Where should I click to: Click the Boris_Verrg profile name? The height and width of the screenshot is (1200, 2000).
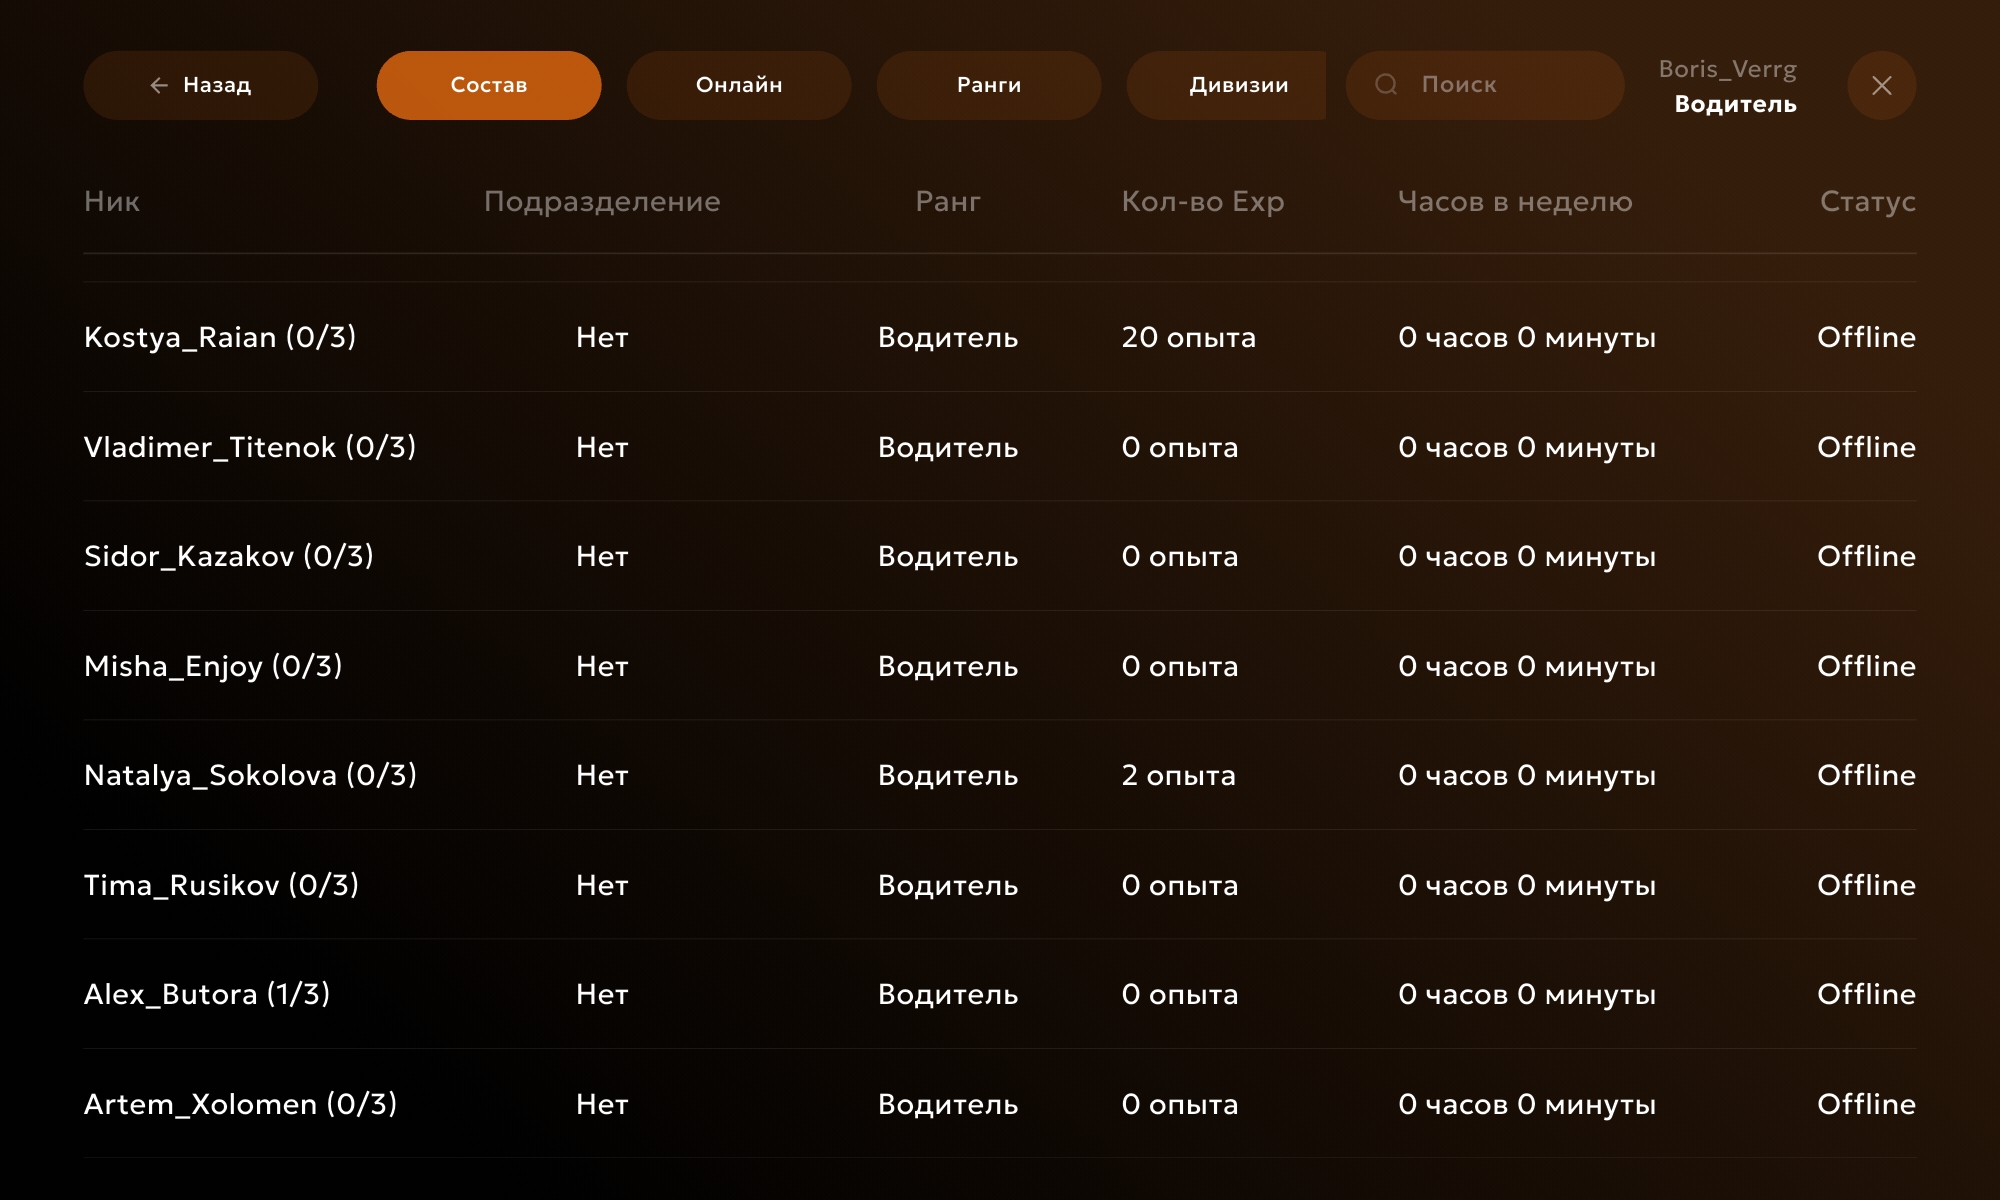[1727, 69]
